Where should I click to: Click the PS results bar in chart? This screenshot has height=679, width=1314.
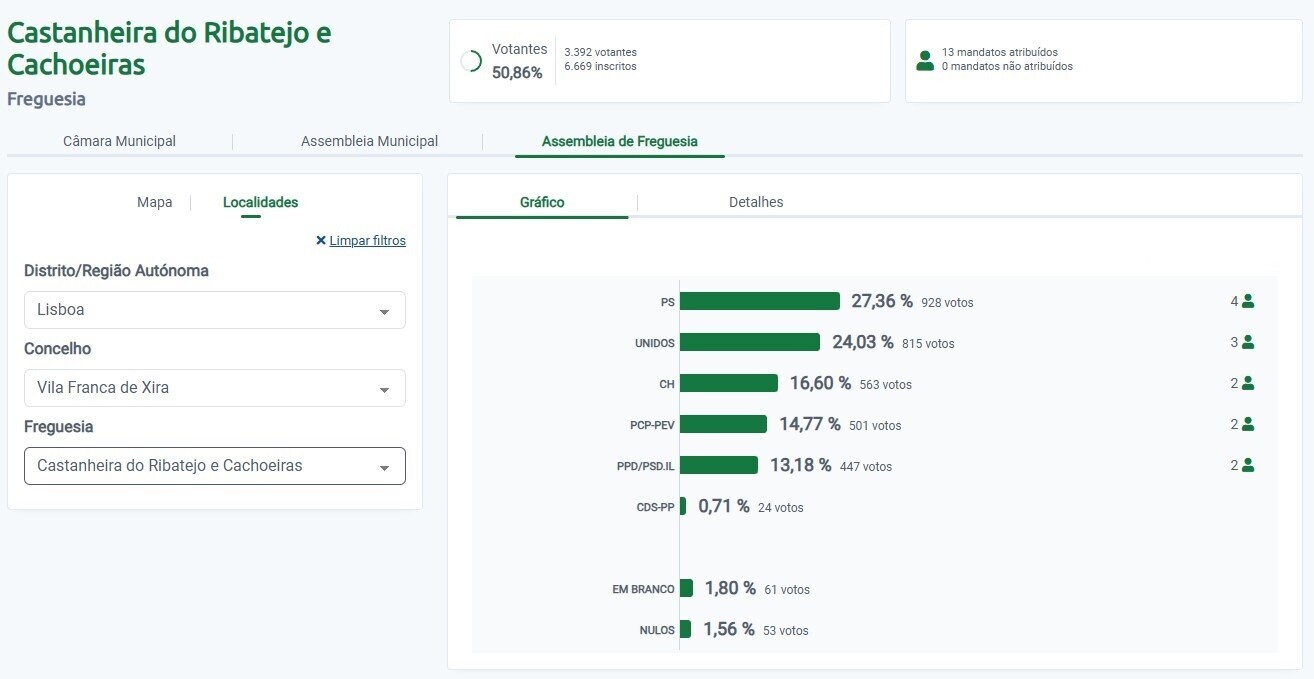(x=759, y=301)
